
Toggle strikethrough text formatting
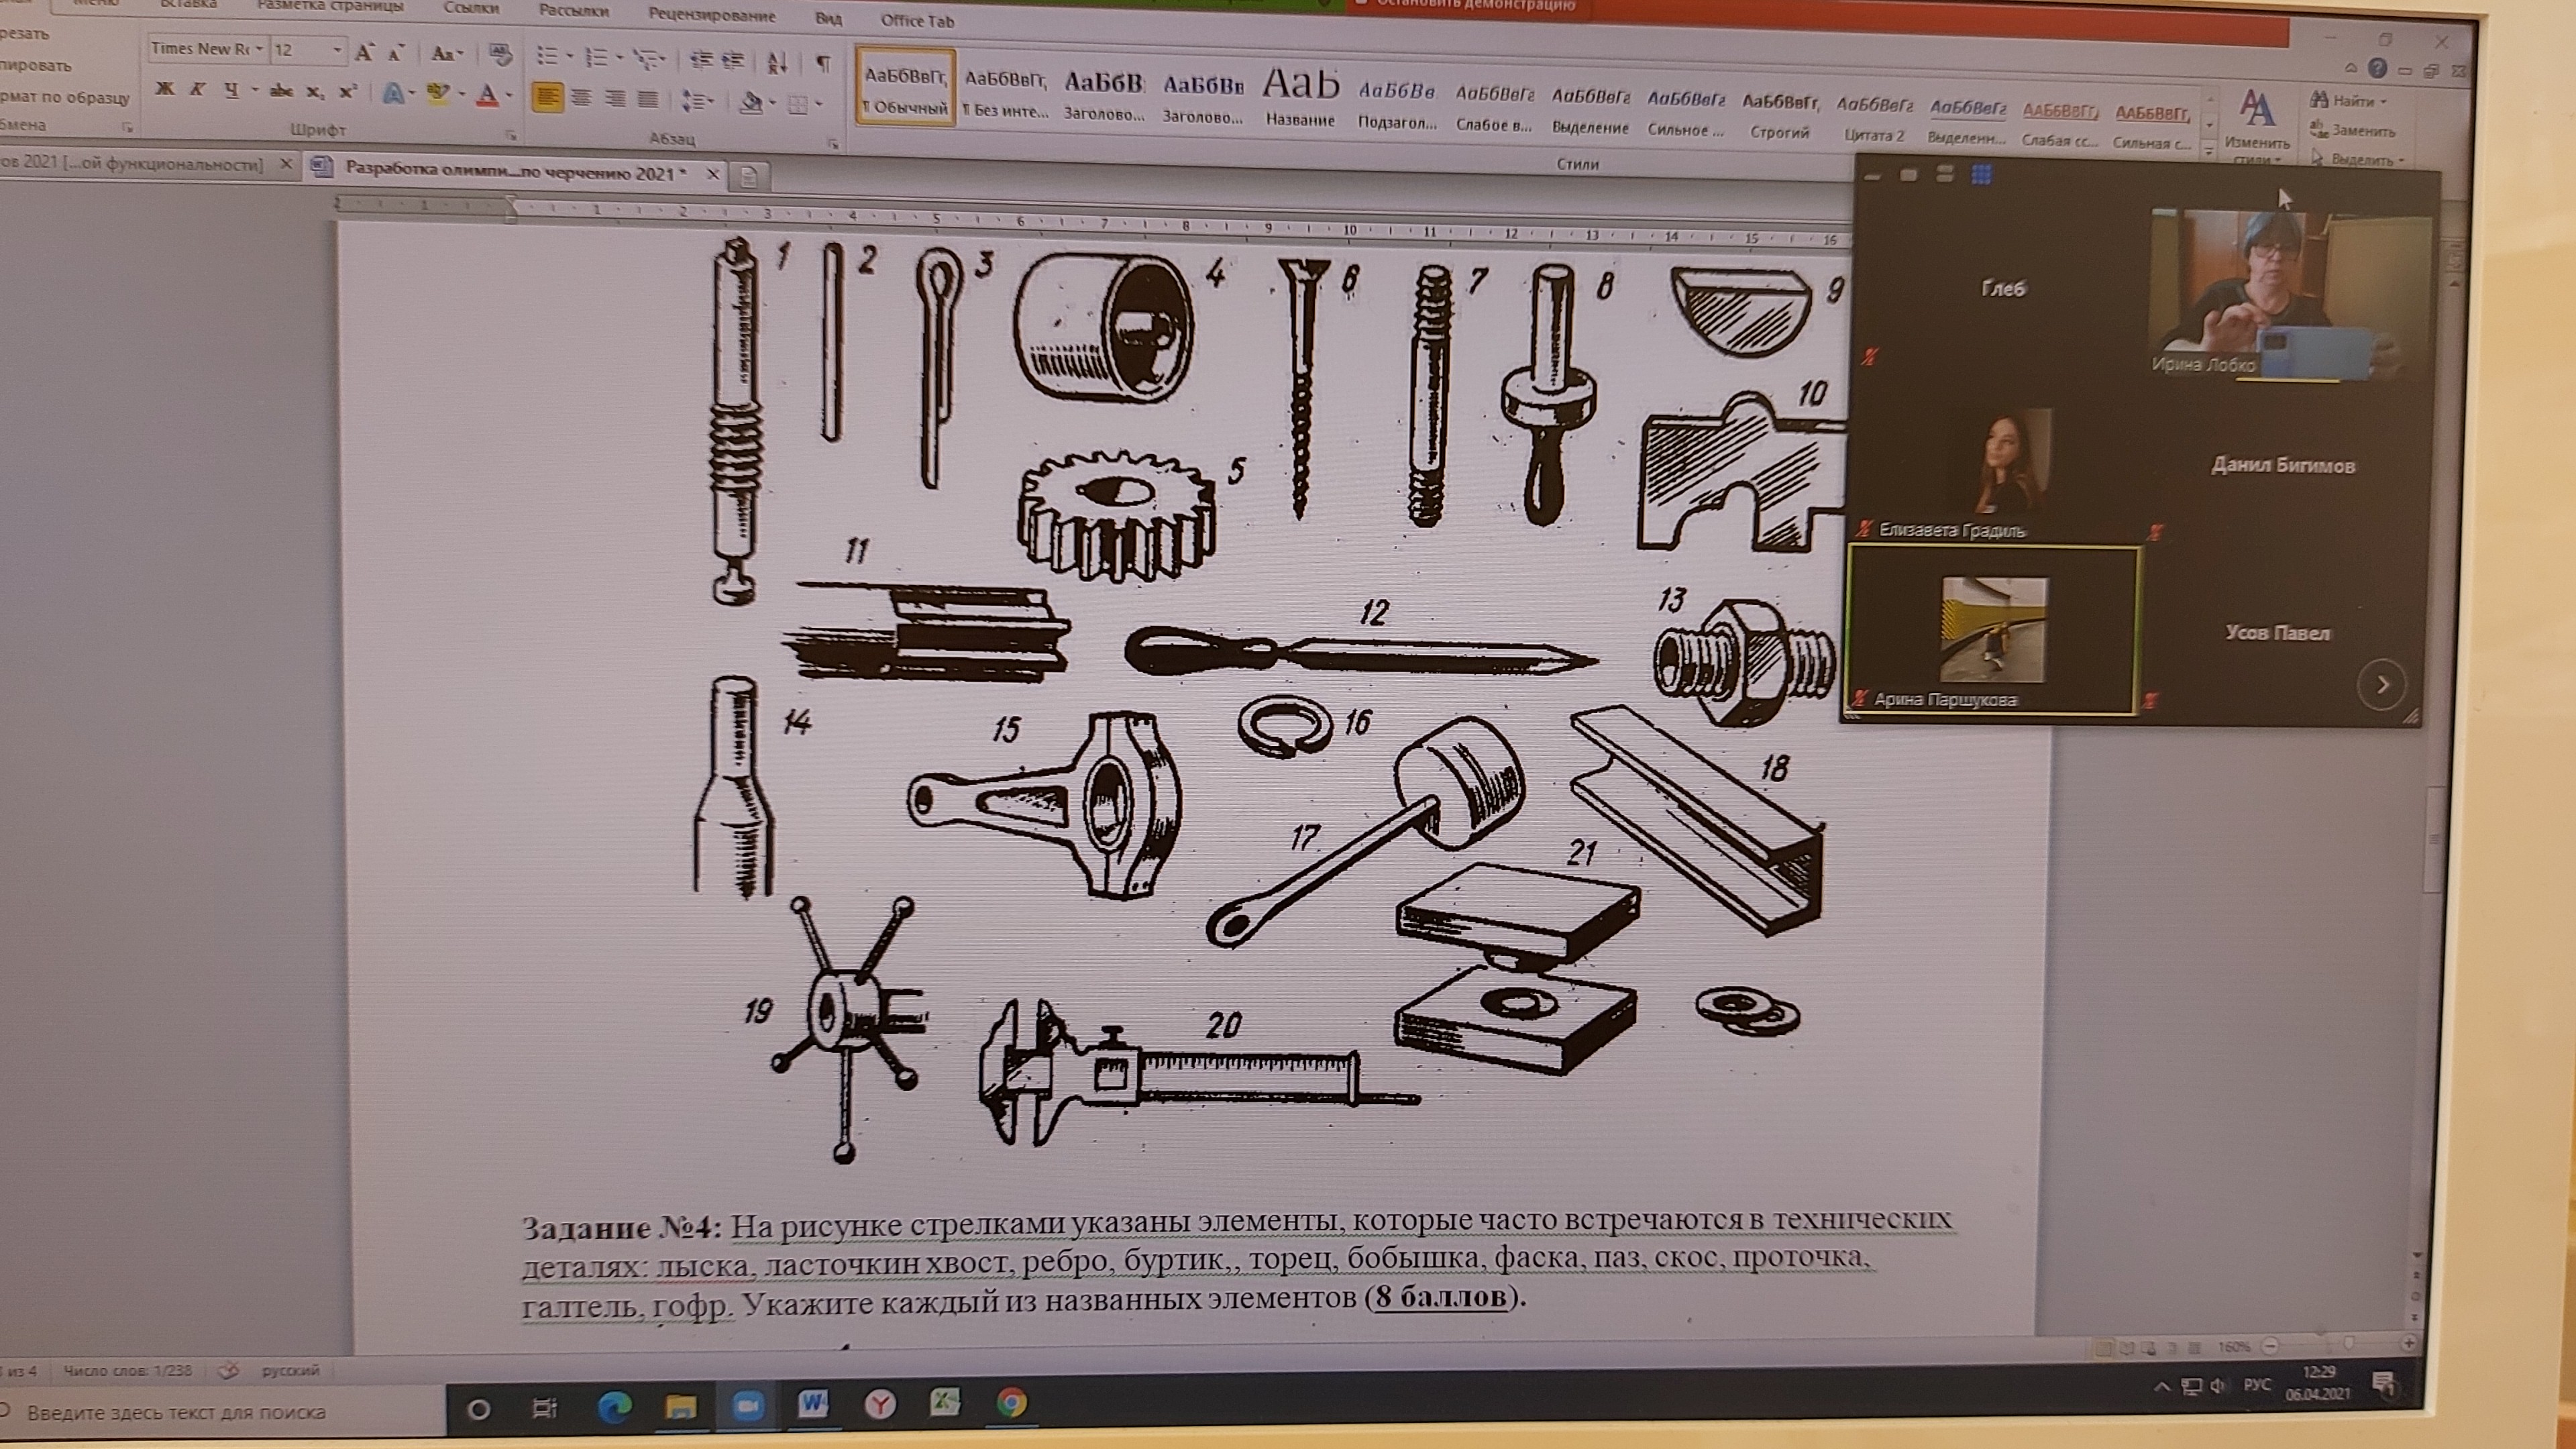point(281,91)
